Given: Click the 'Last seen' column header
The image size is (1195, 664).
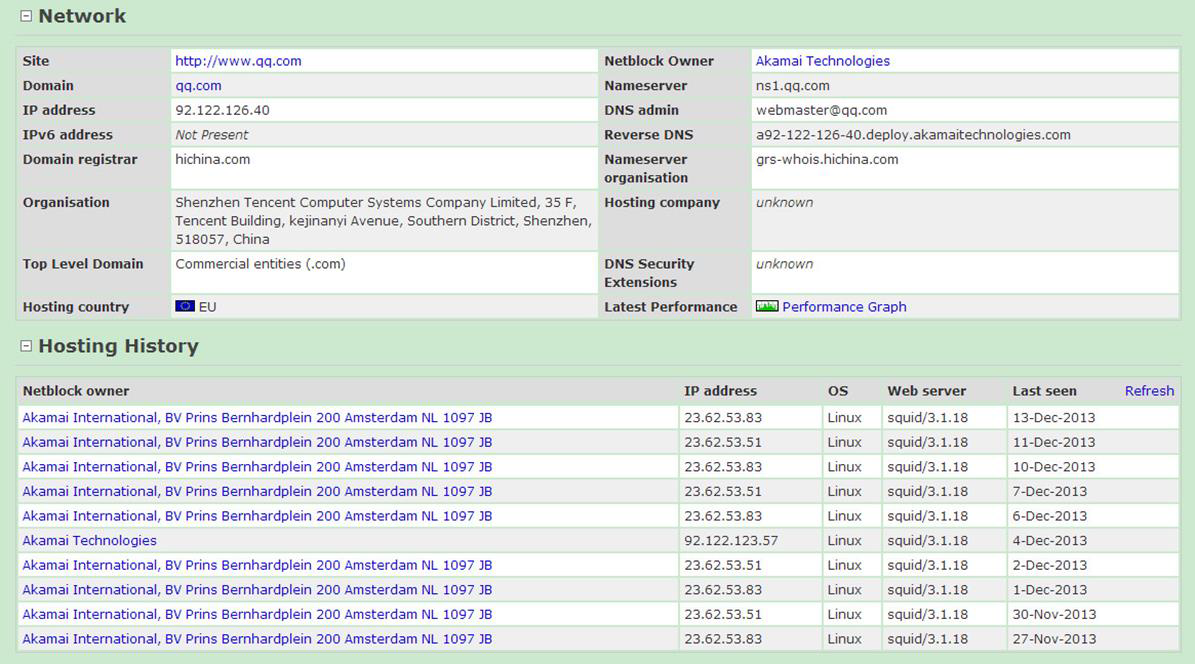Looking at the screenshot, I should pos(1045,391).
